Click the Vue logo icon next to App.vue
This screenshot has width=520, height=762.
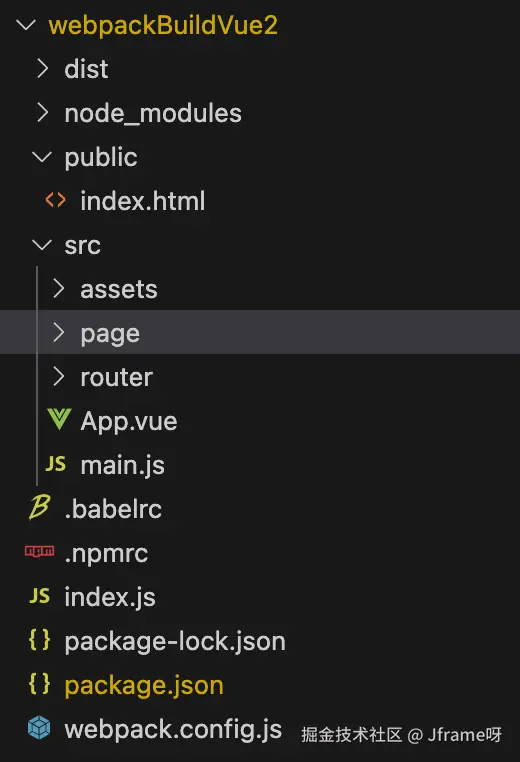point(59,419)
